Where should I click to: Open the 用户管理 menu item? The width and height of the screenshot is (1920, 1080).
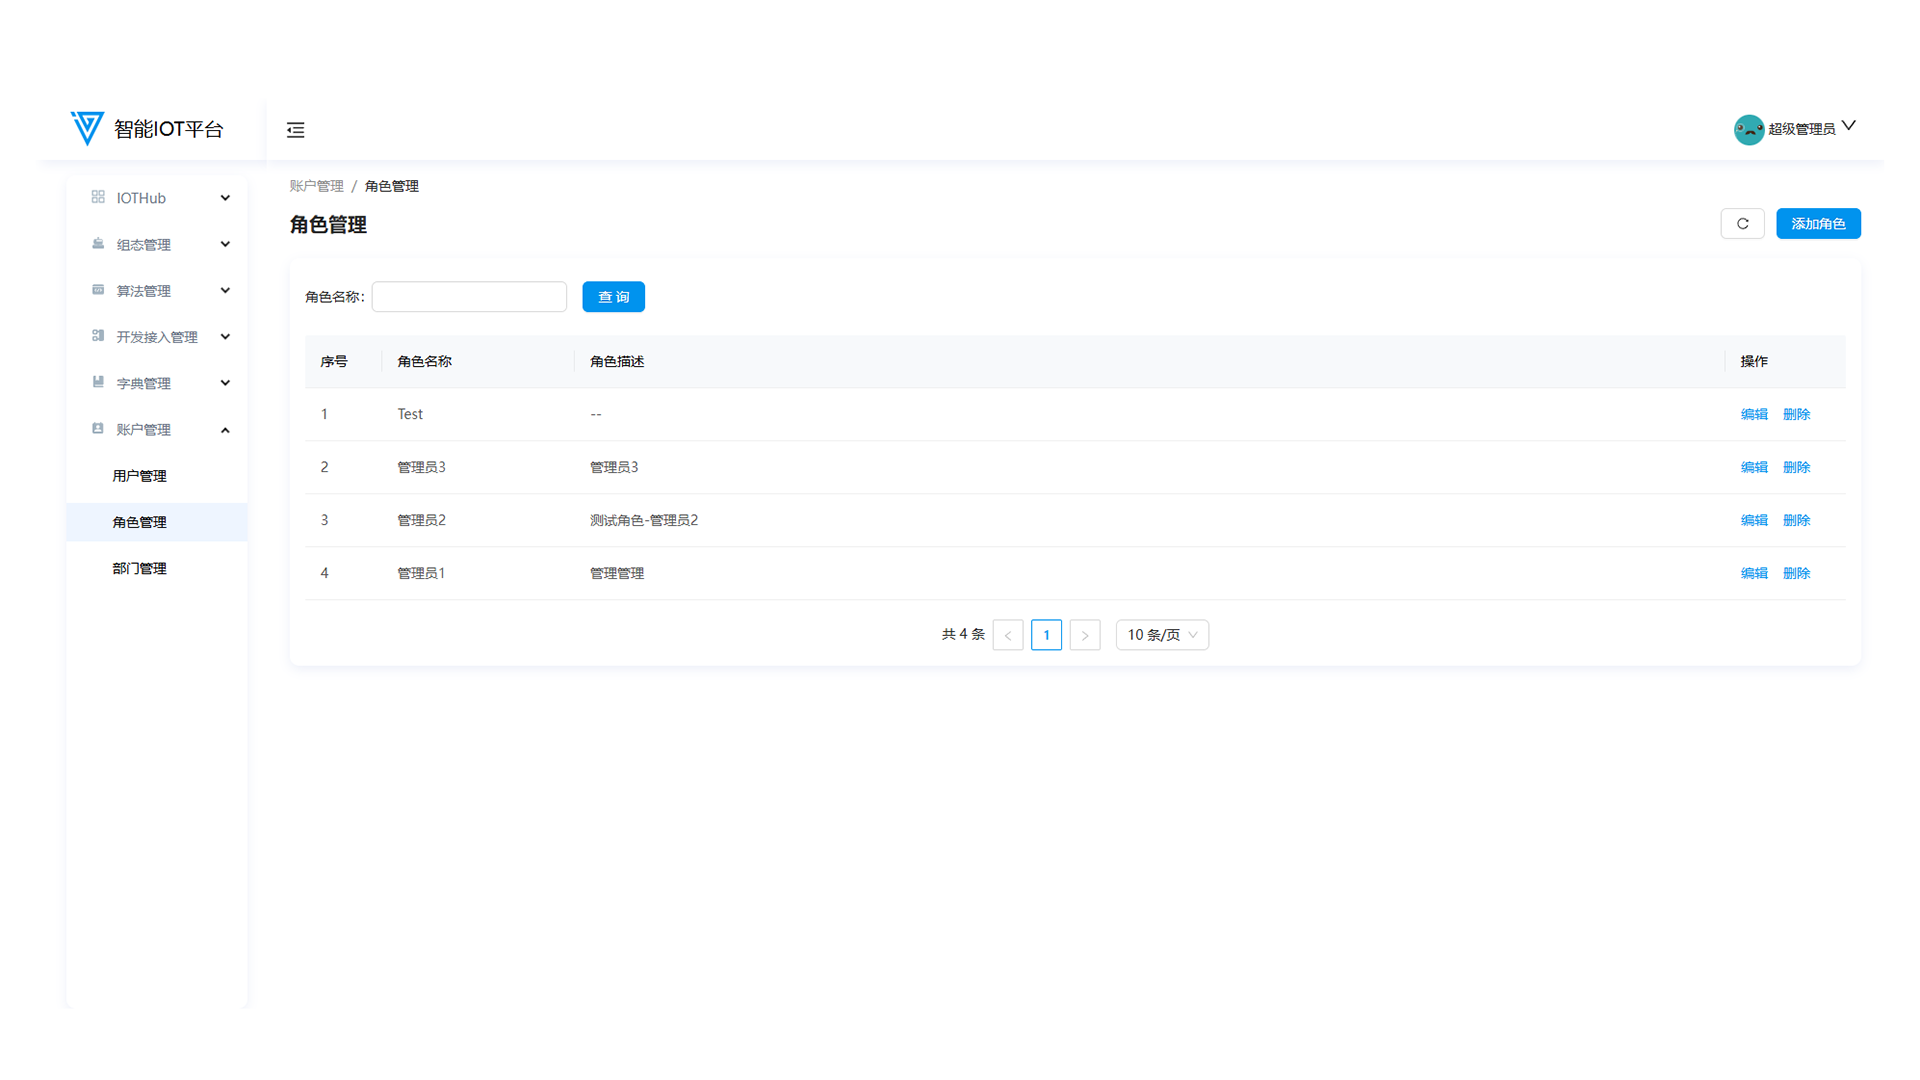140,476
